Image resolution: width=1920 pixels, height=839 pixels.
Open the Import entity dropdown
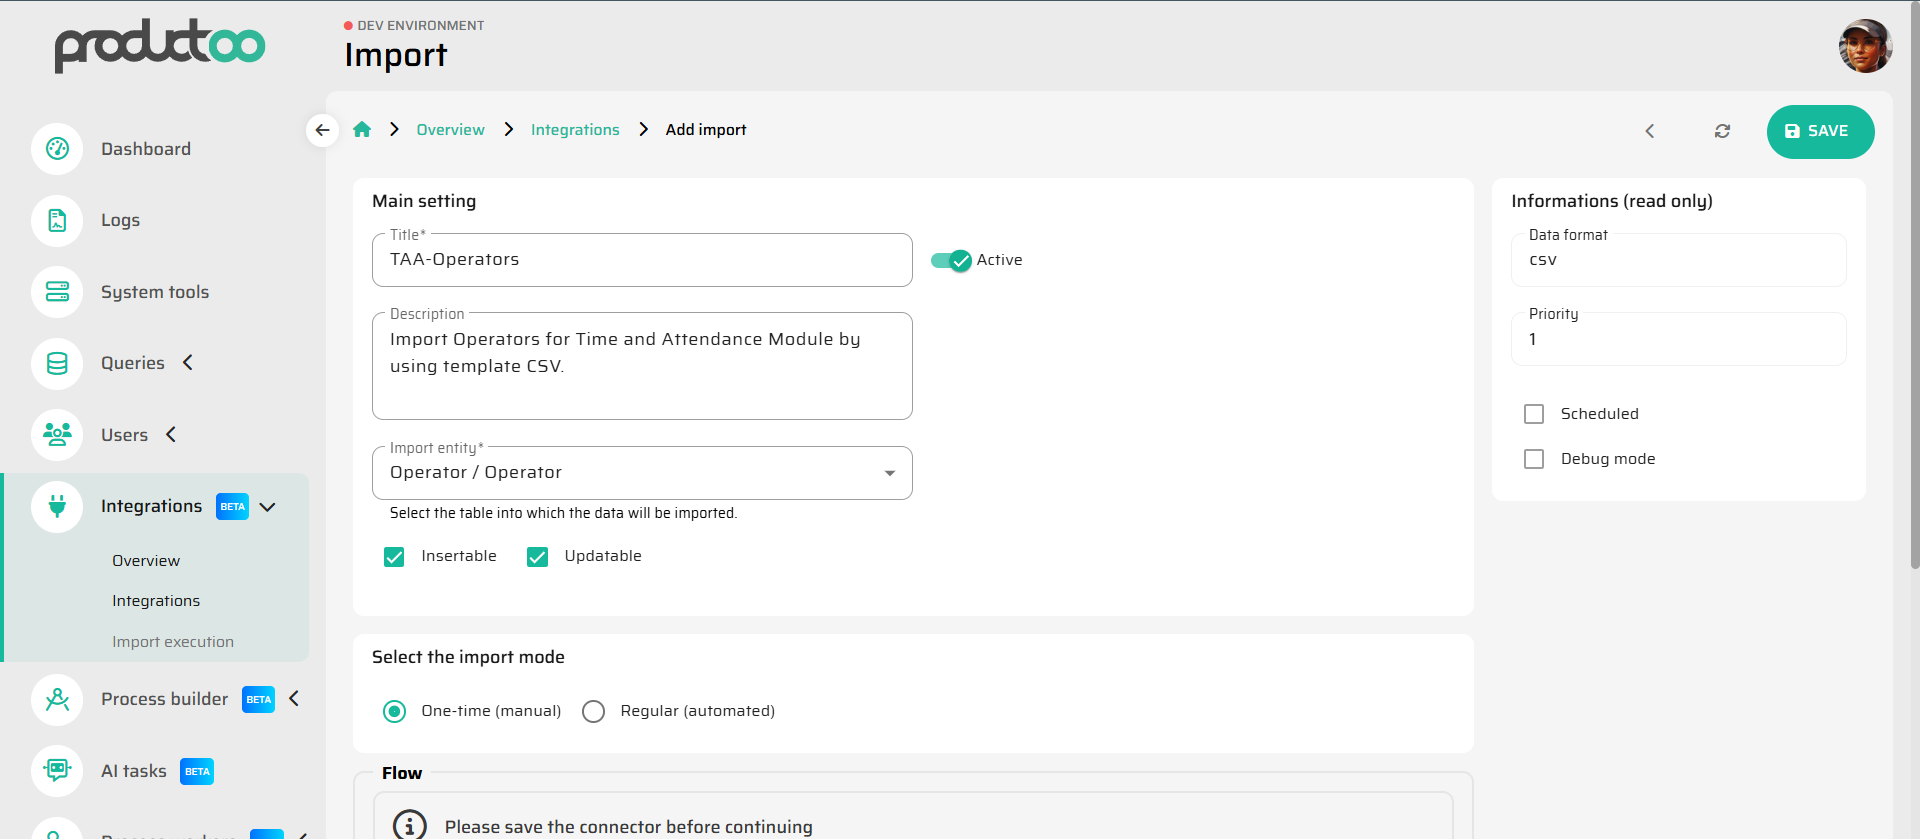coord(642,473)
